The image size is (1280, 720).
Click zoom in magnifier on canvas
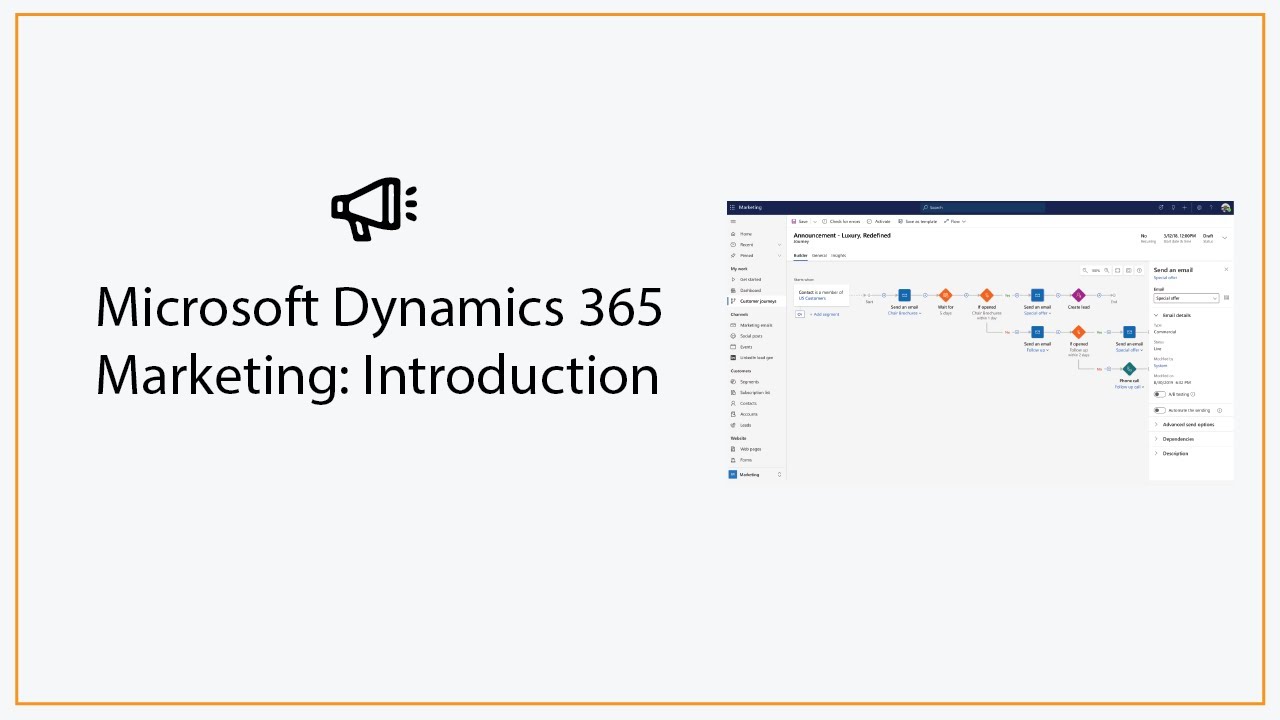pyautogui.click(x=1107, y=270)
